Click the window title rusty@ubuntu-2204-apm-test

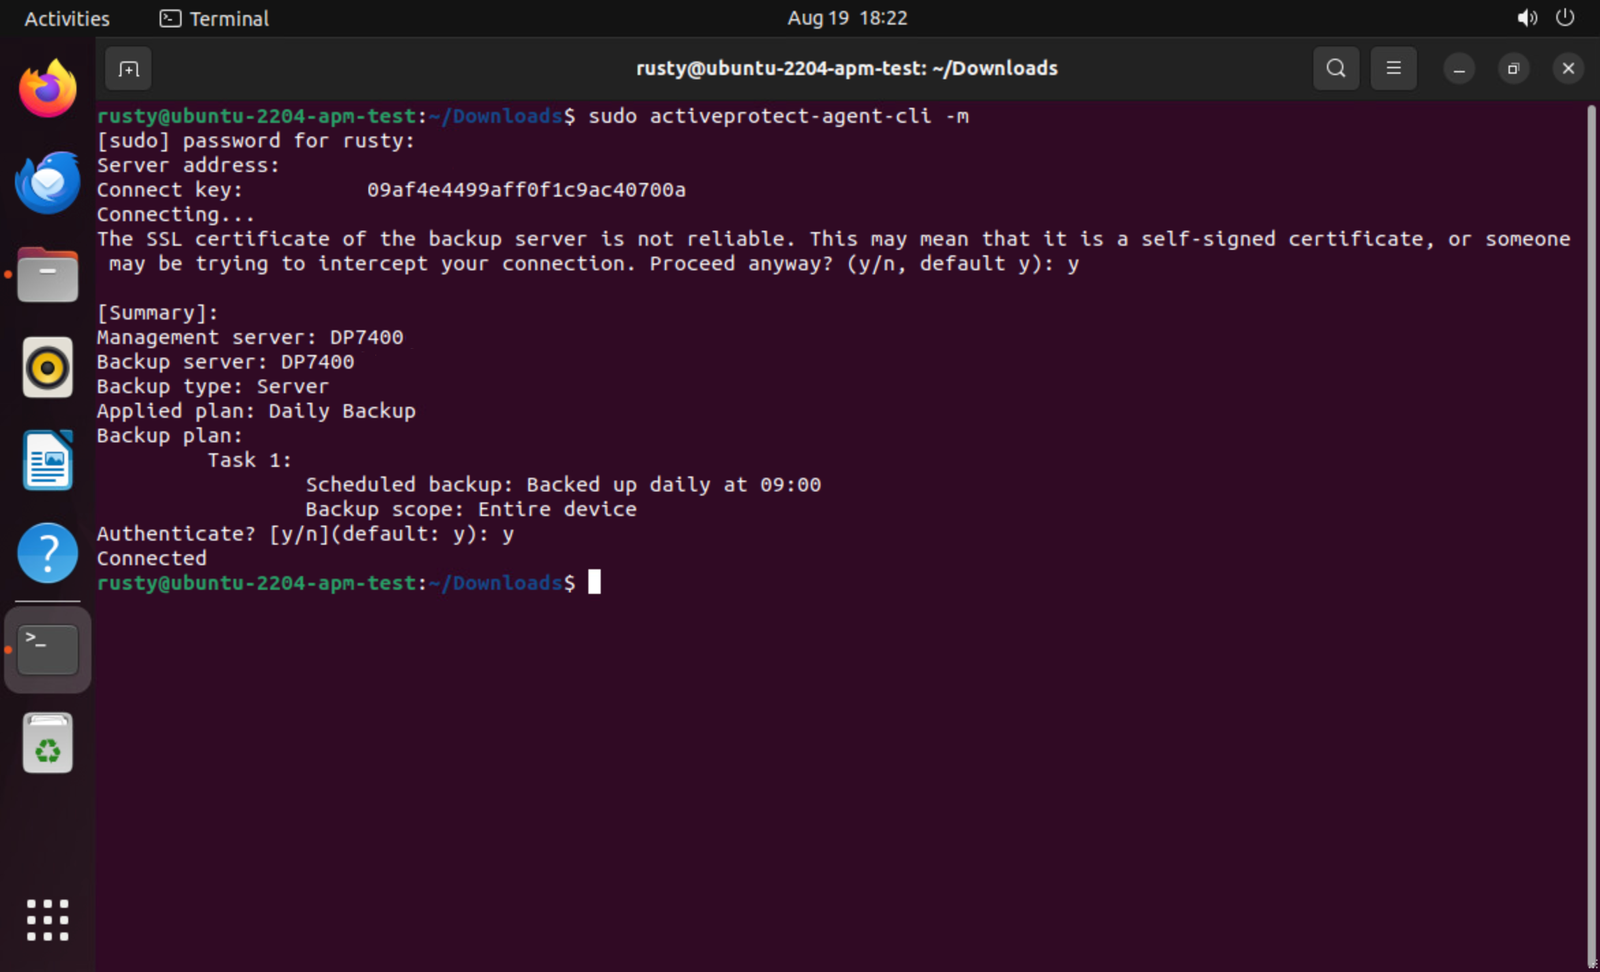pos(846,68)
